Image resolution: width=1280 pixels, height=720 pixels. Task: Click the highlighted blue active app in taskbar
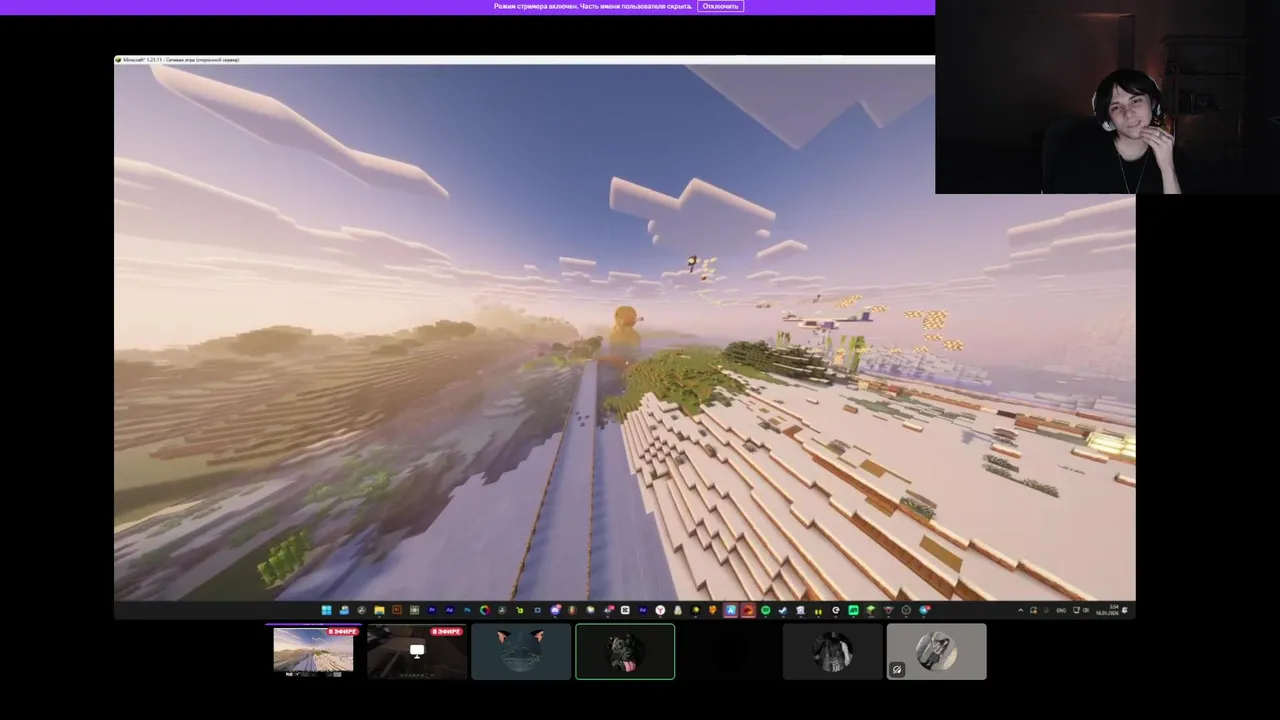(731, 610)
